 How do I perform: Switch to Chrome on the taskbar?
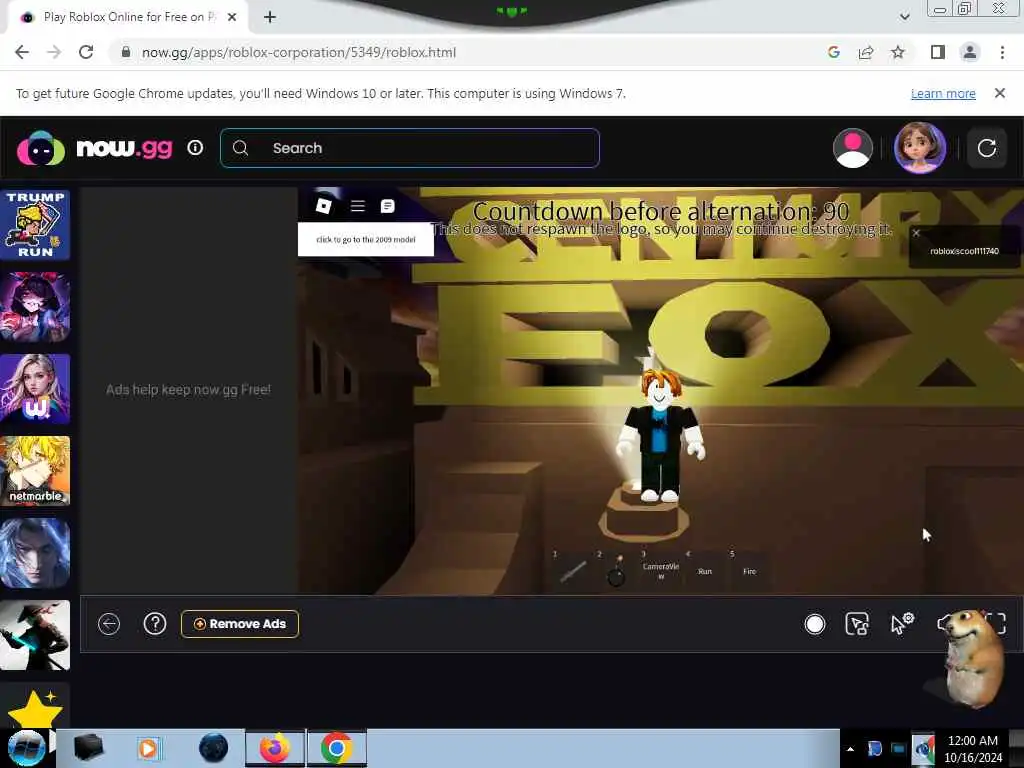click(336, 748)
